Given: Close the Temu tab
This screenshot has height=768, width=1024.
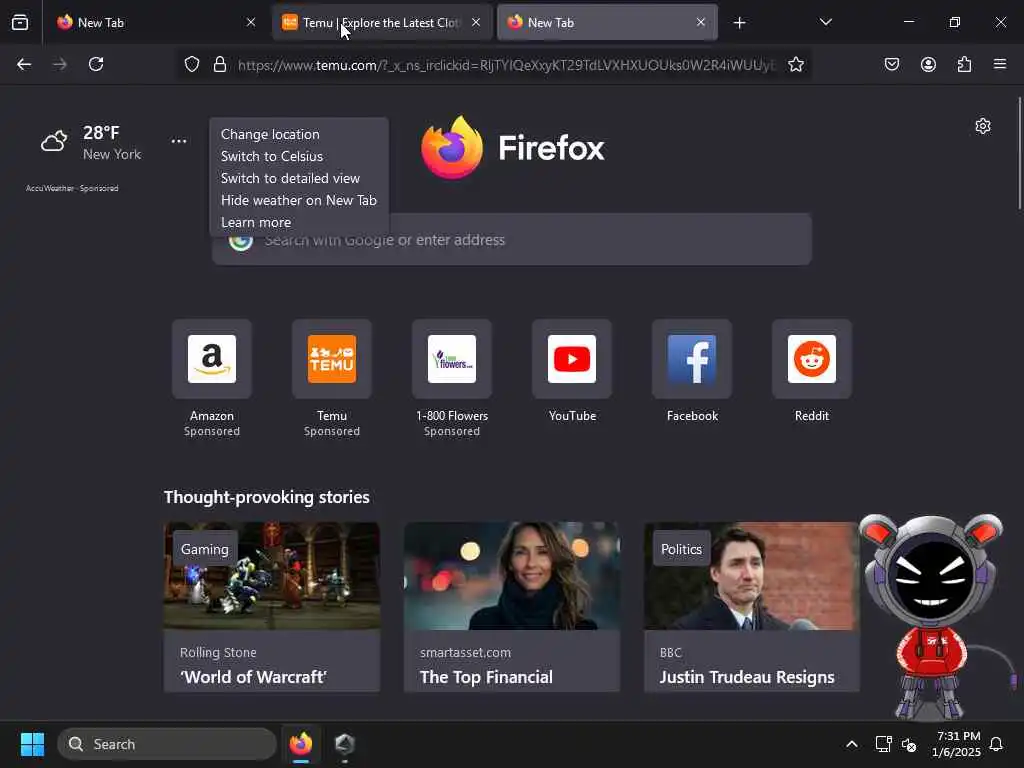Looking at the screenshot, I should [x=476, y=22].
